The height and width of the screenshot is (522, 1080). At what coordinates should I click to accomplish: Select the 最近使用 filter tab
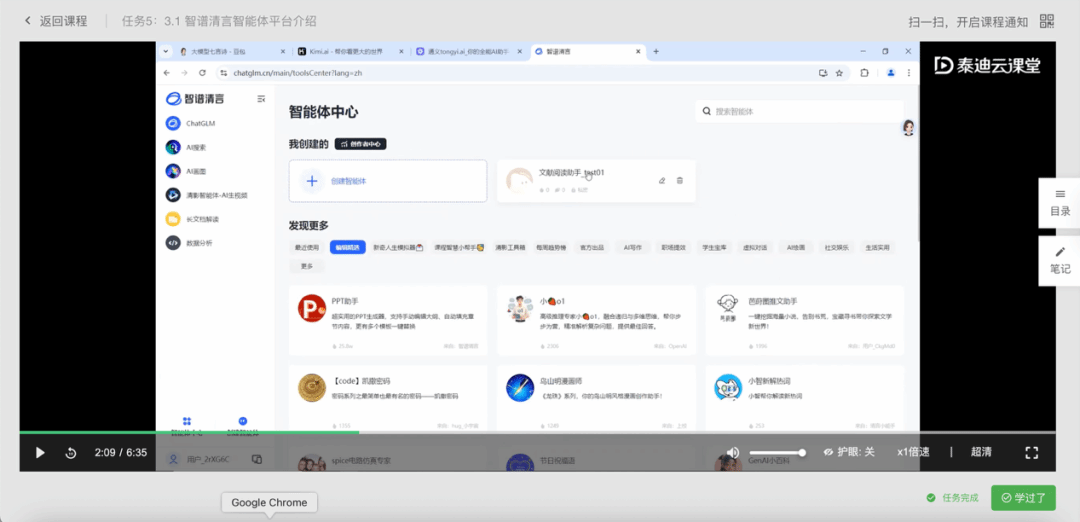pos(307,247)
